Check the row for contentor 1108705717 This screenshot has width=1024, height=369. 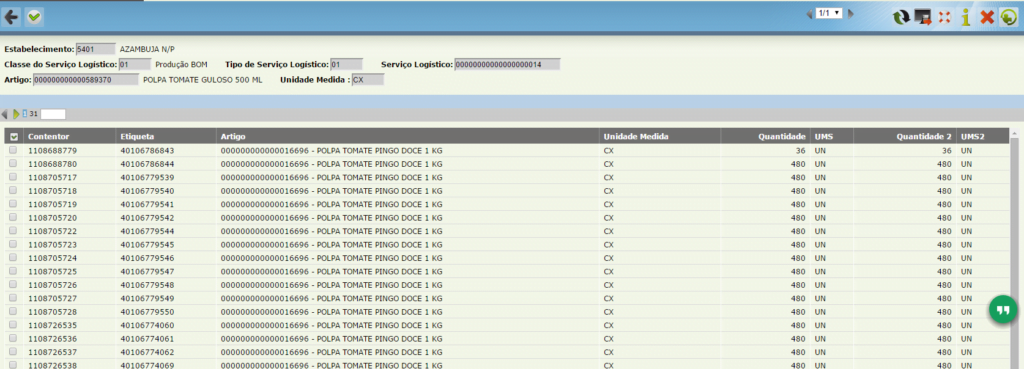tap(13, 178)
